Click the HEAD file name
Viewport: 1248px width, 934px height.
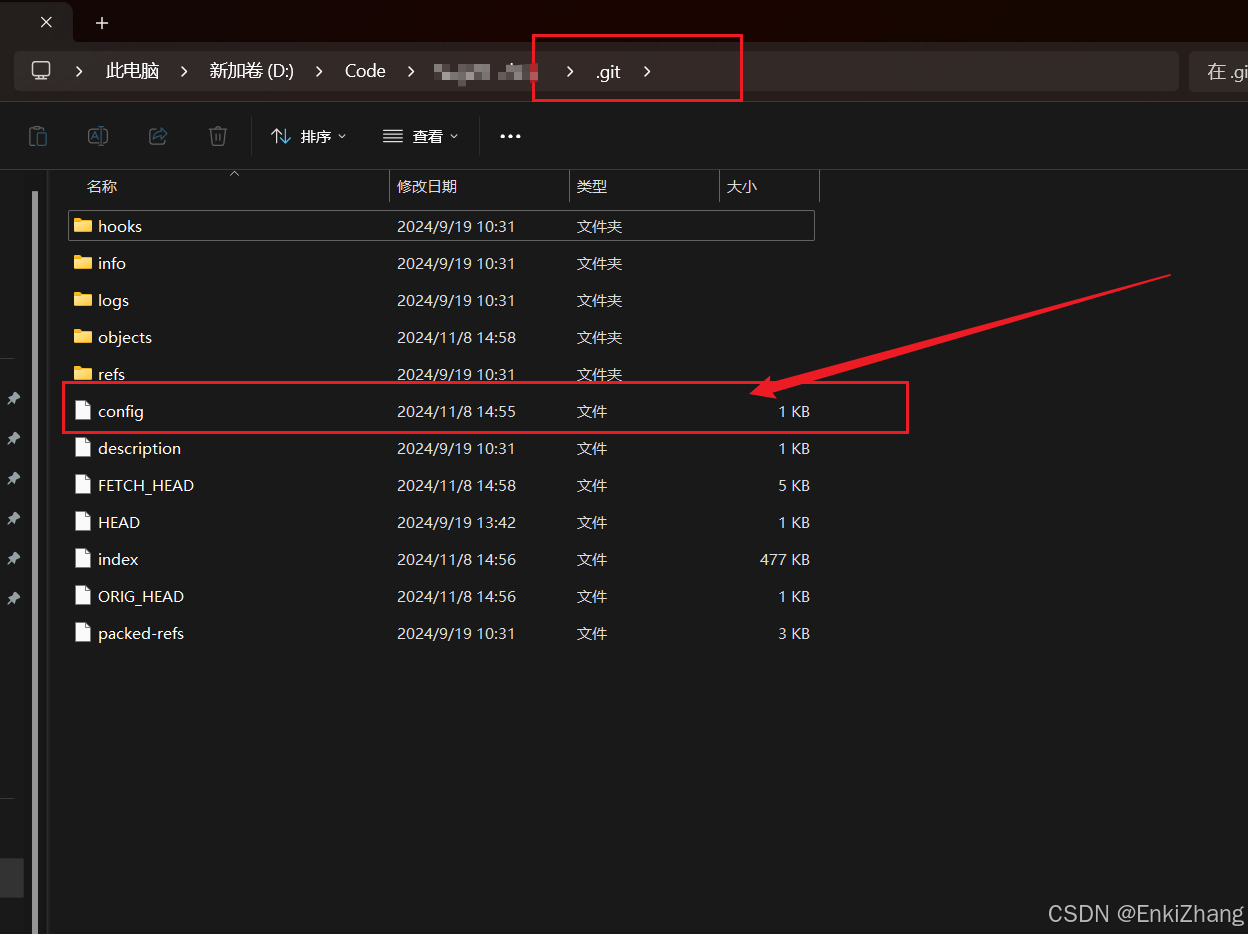pos(119,522)
